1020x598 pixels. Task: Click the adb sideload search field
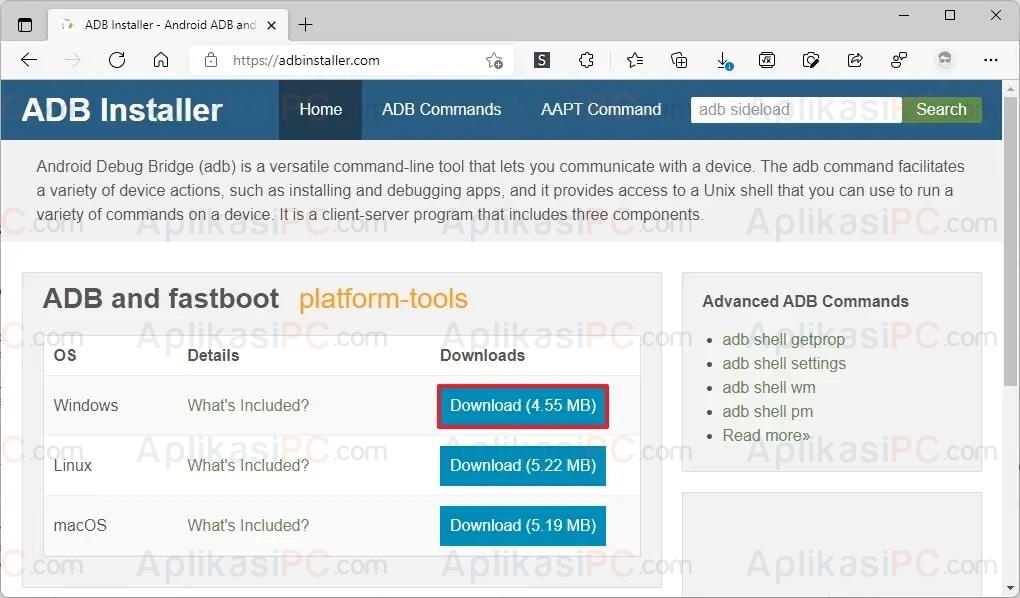796,110
